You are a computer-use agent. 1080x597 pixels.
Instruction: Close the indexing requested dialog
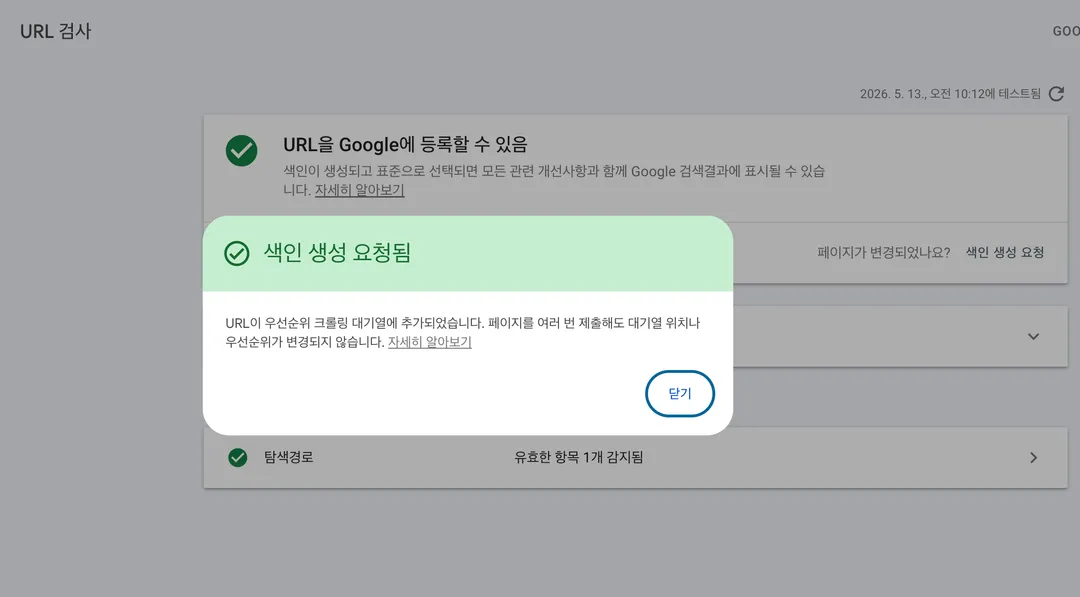(x=679, y=393)
